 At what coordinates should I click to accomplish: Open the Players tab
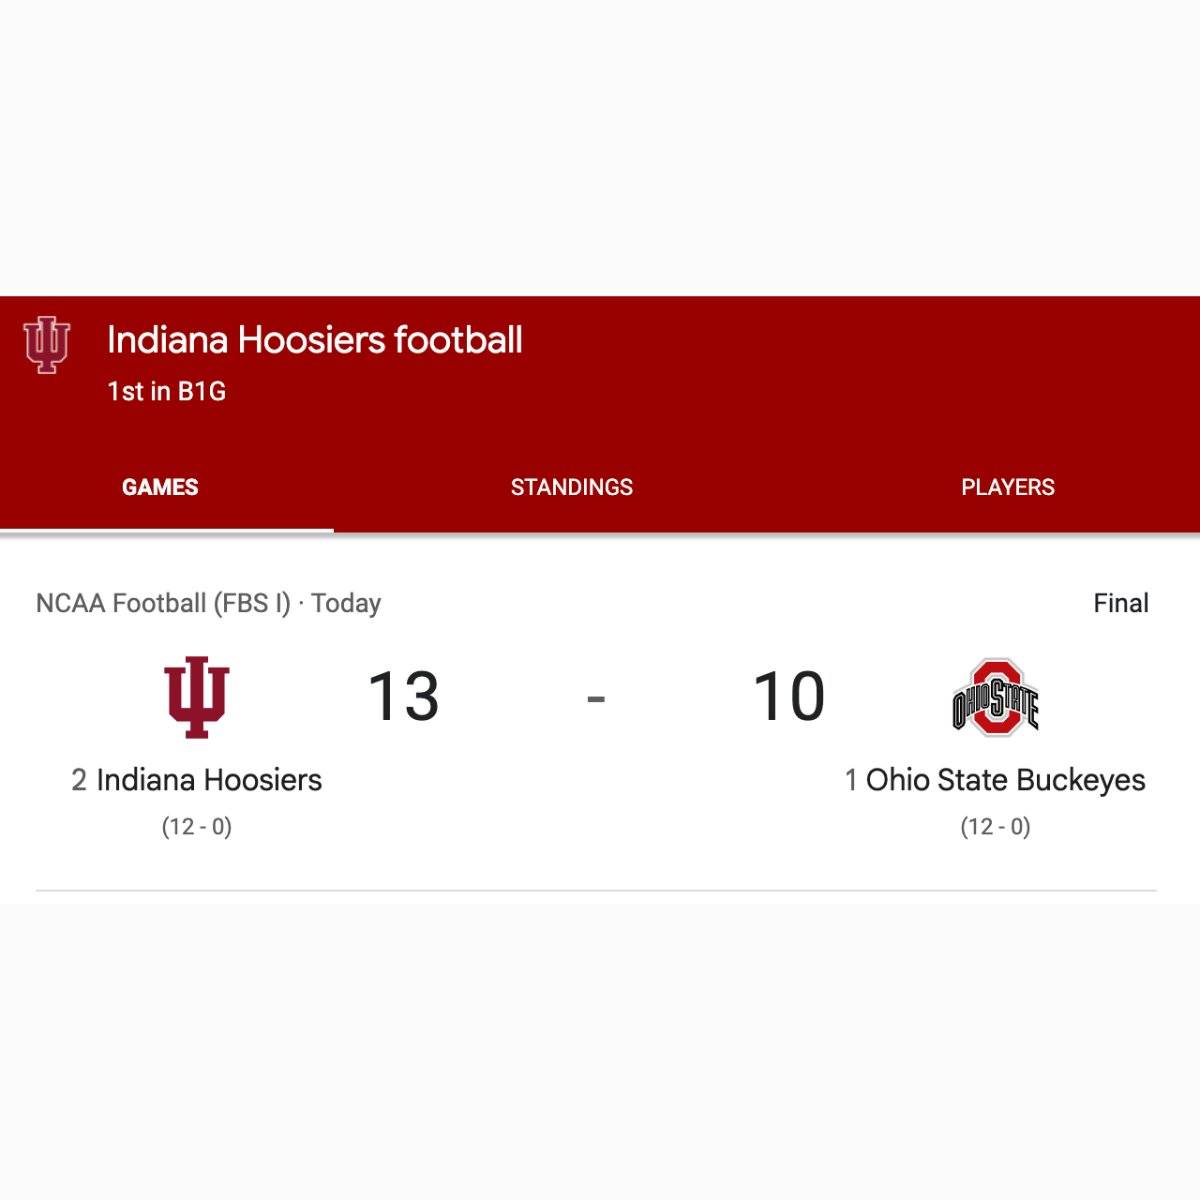click(1007, 487)
